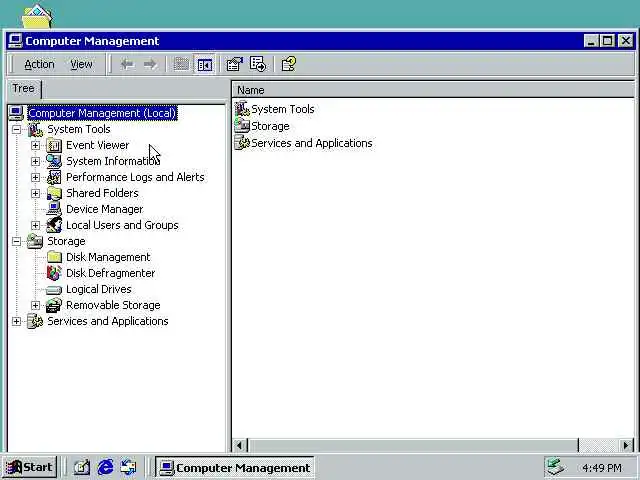Click the Name column header

click(433, 90)
